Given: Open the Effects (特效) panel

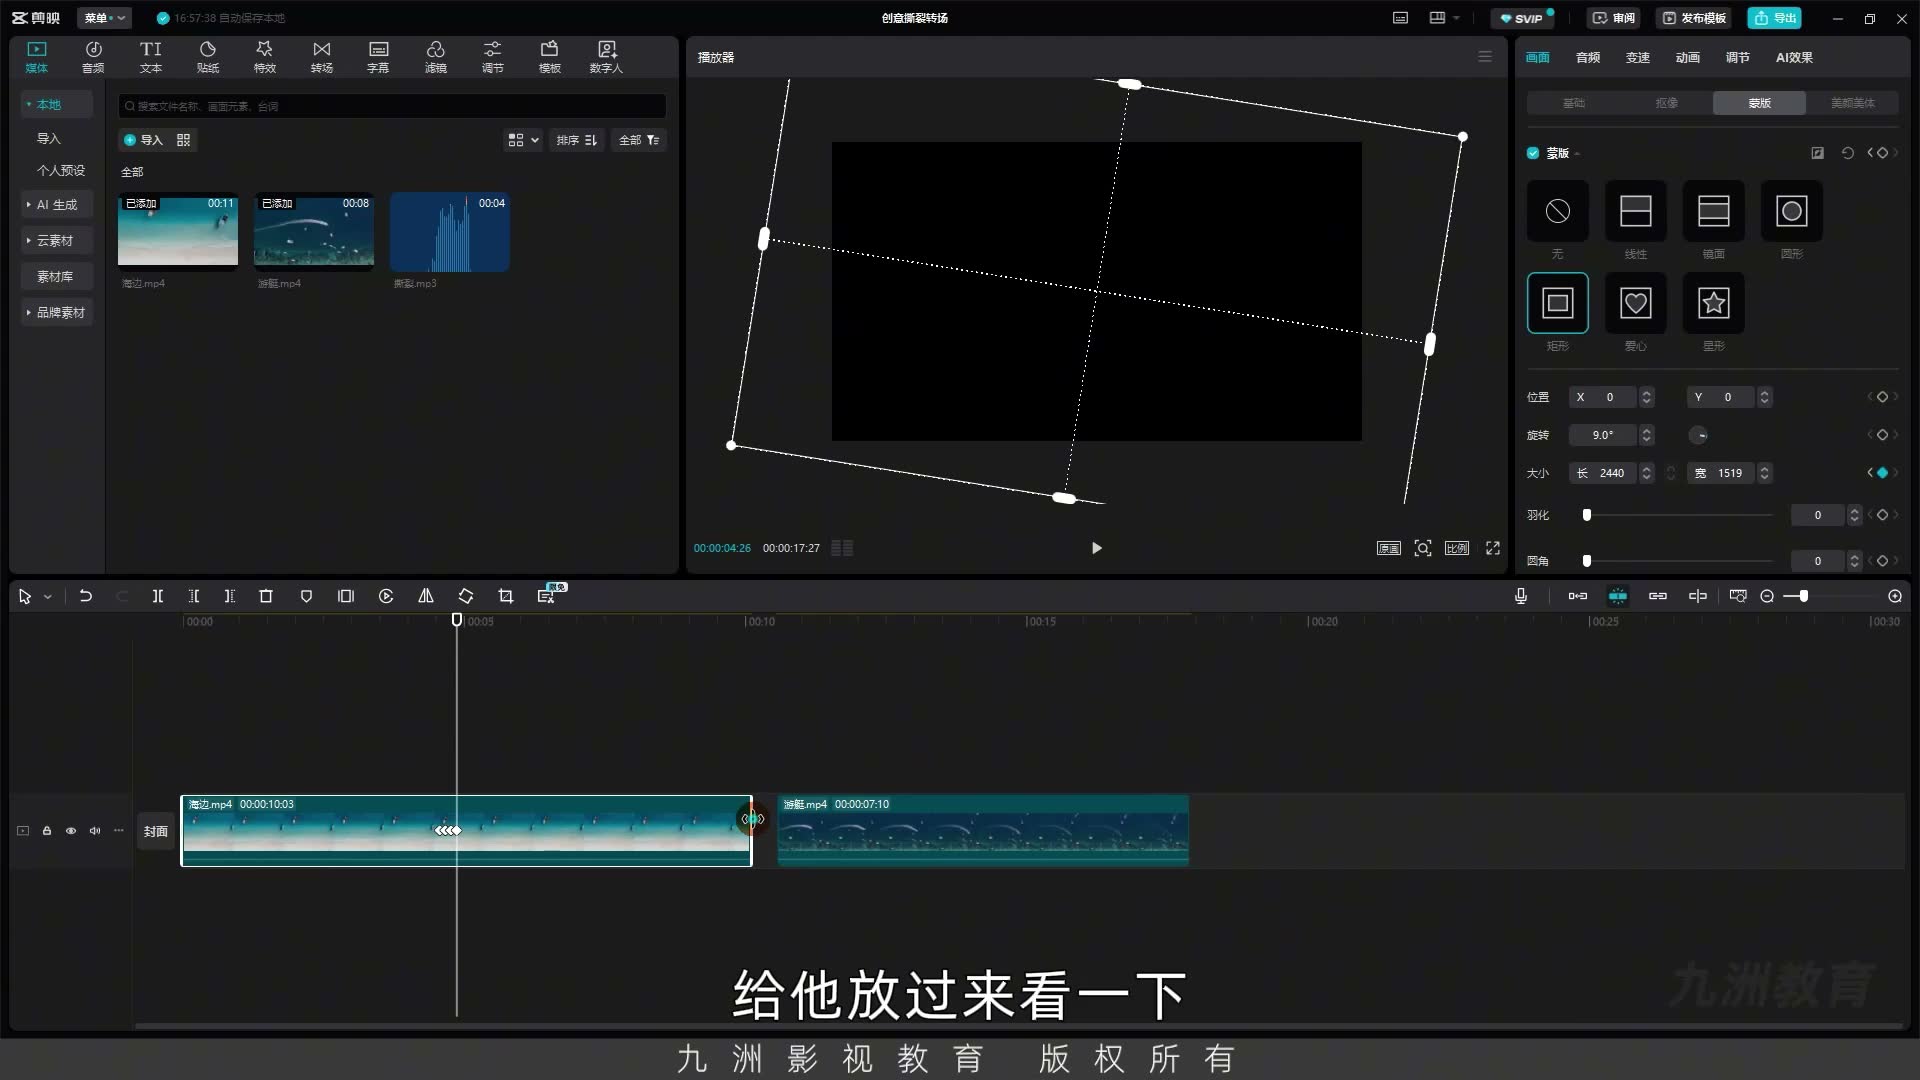Looking at the screenshot, I should pyautogui.click(x=265, y=57).
